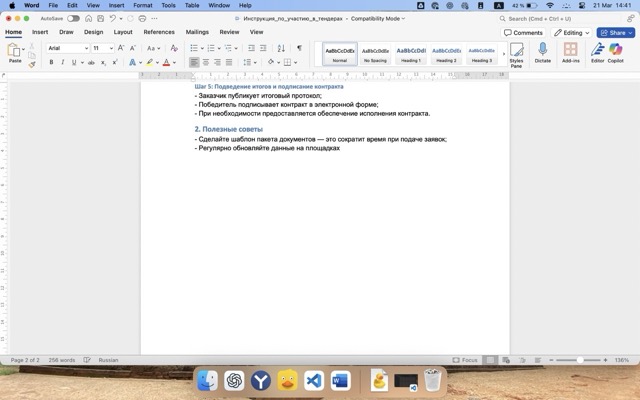Click the Share button
Viewport: 640px width, 400px height.
tap(616, 32)
